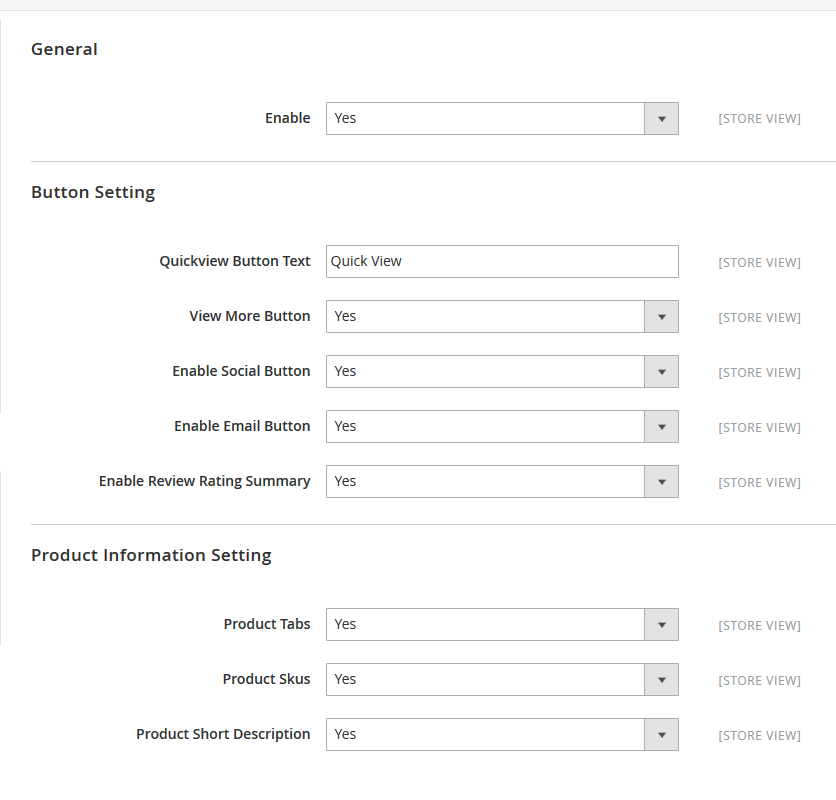The width and height of the screenshot is (836, 800).
Task: Expand the View More Button dropdown
Action: point(501,316)
